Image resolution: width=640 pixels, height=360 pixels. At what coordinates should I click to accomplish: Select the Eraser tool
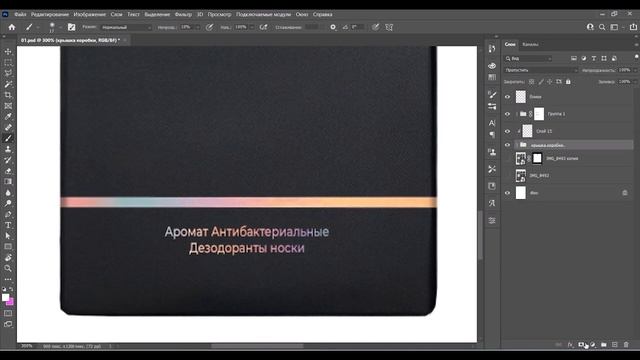(8, 171)
